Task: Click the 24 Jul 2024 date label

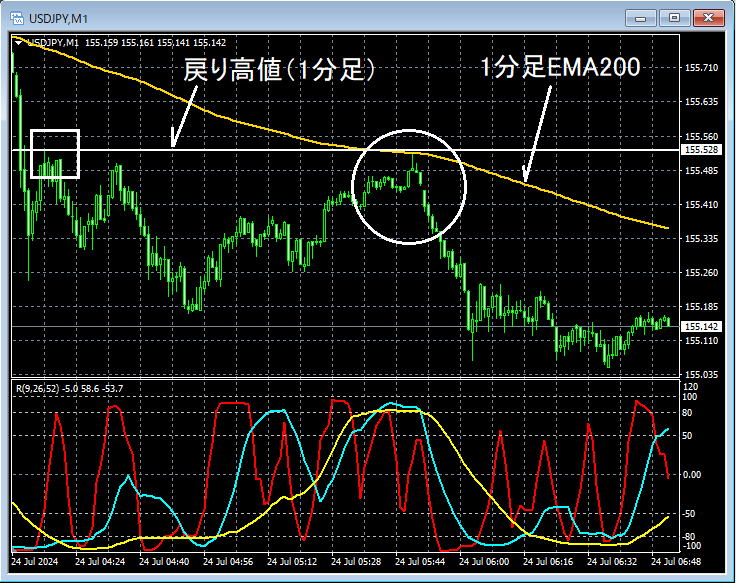Action: [35, 562]
